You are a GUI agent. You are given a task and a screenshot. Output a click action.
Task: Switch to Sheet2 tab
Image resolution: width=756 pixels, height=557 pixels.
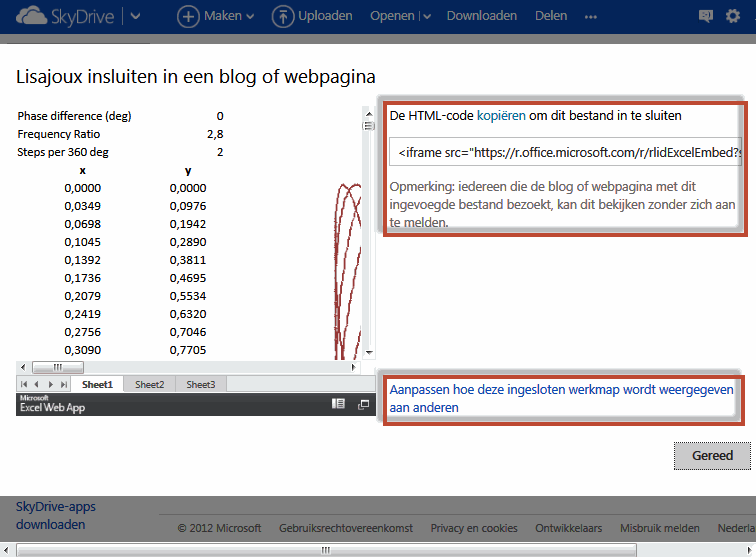149,384
